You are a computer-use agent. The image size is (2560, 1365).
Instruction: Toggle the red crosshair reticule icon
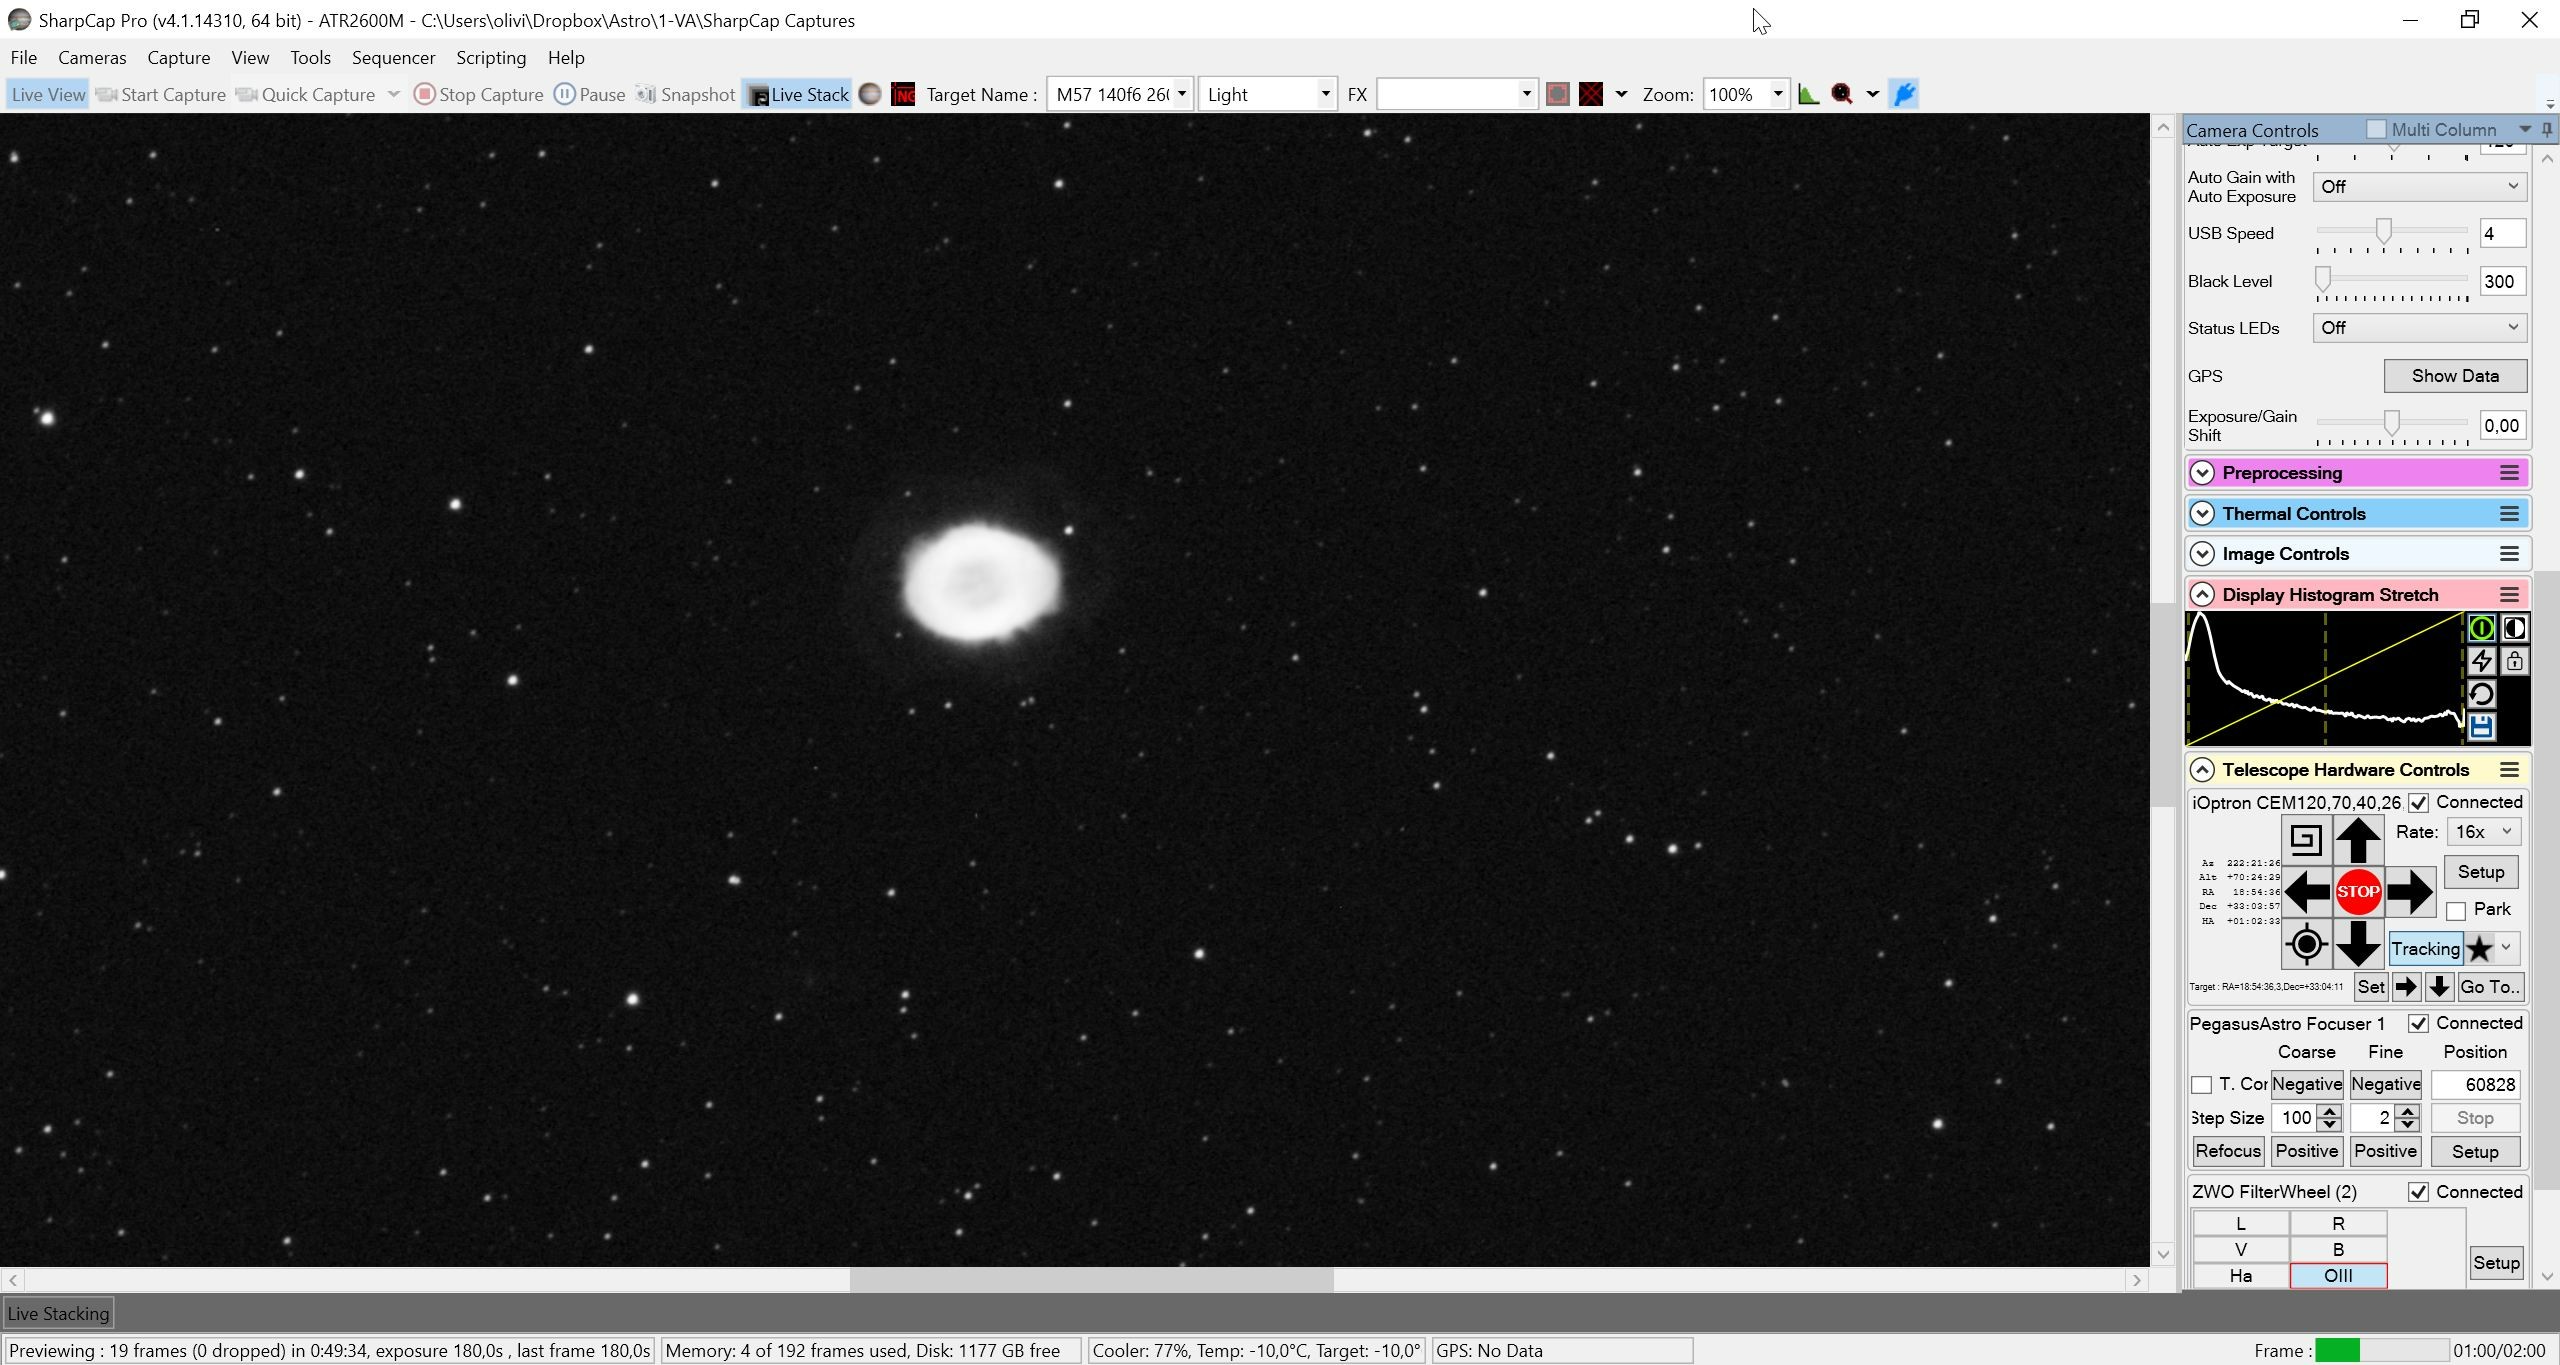[1591, 94]
